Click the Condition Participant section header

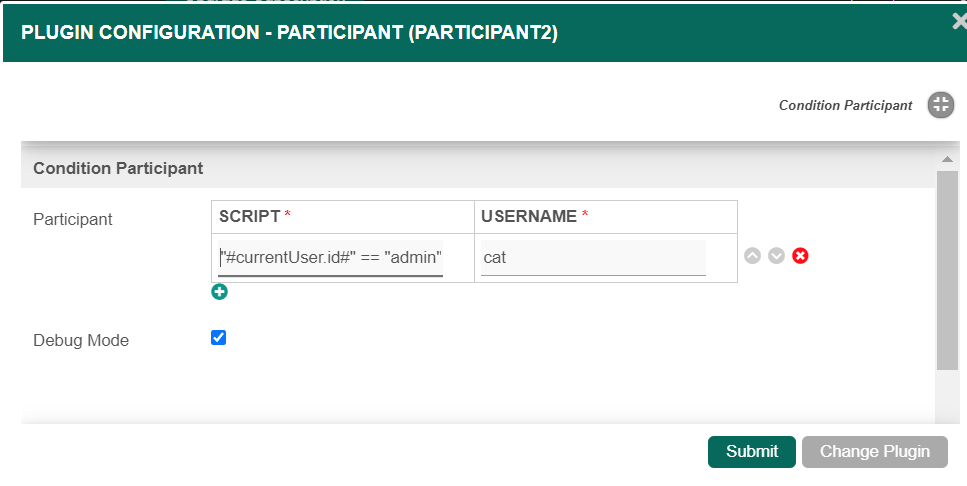tap(118, 168)
